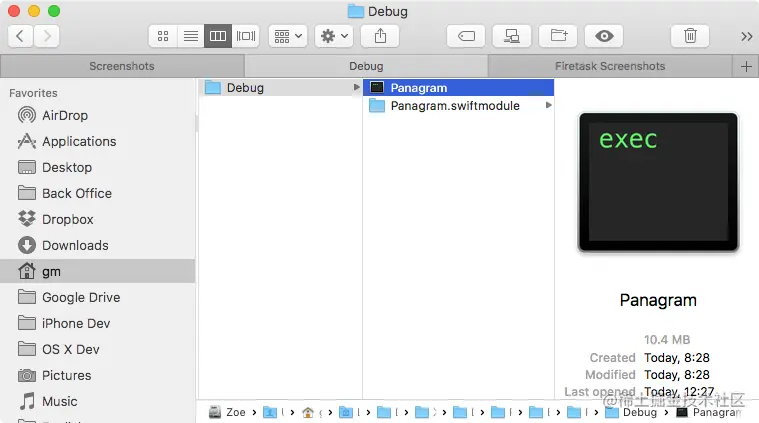Select the gm home folder in sidebar
This screenshot has width=759, height=423.
click(97, 271)
